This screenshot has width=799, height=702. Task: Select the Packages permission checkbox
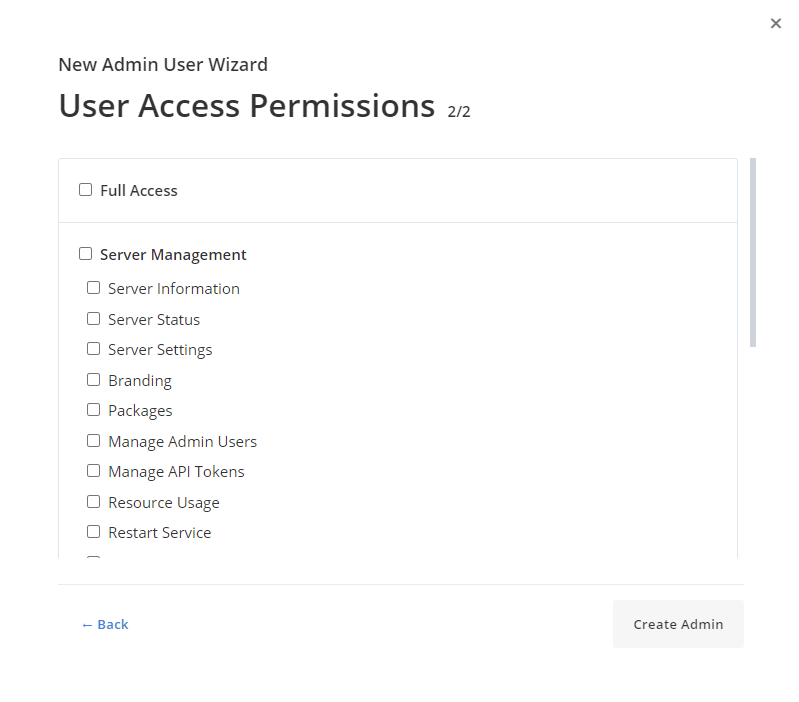tap(94, 410)
